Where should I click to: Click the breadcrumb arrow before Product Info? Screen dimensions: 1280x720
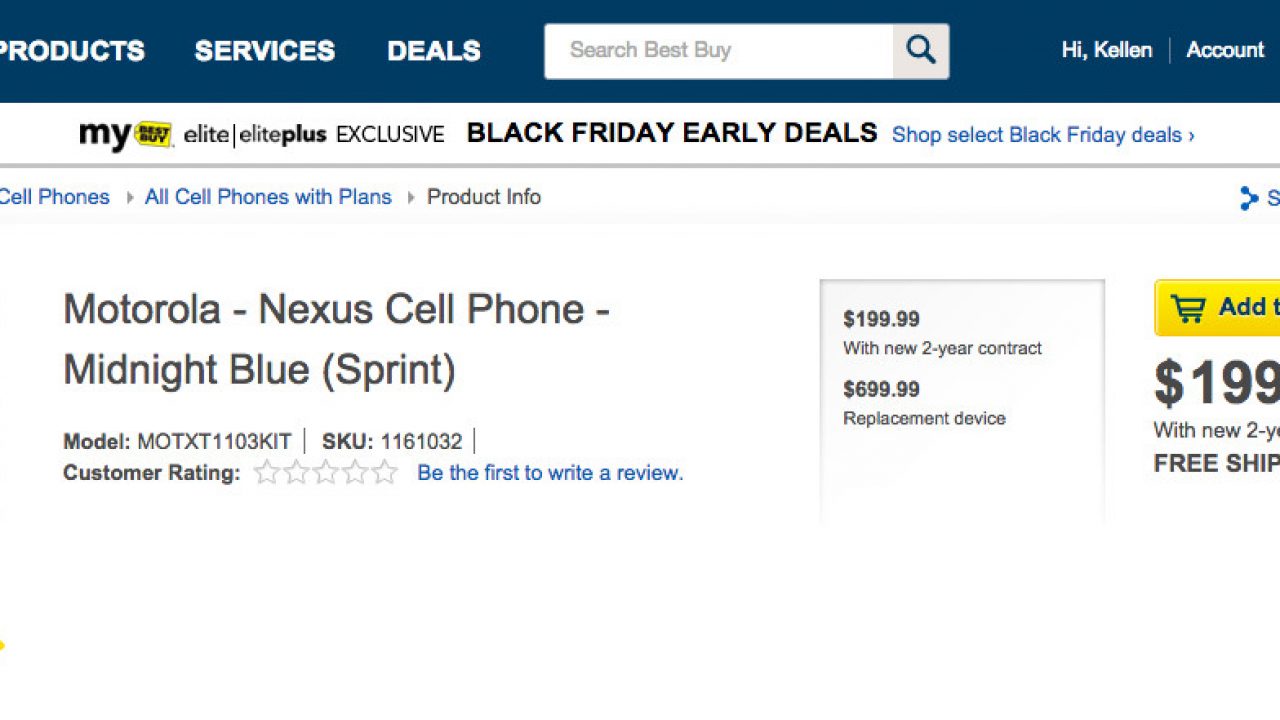click(410, 198)
